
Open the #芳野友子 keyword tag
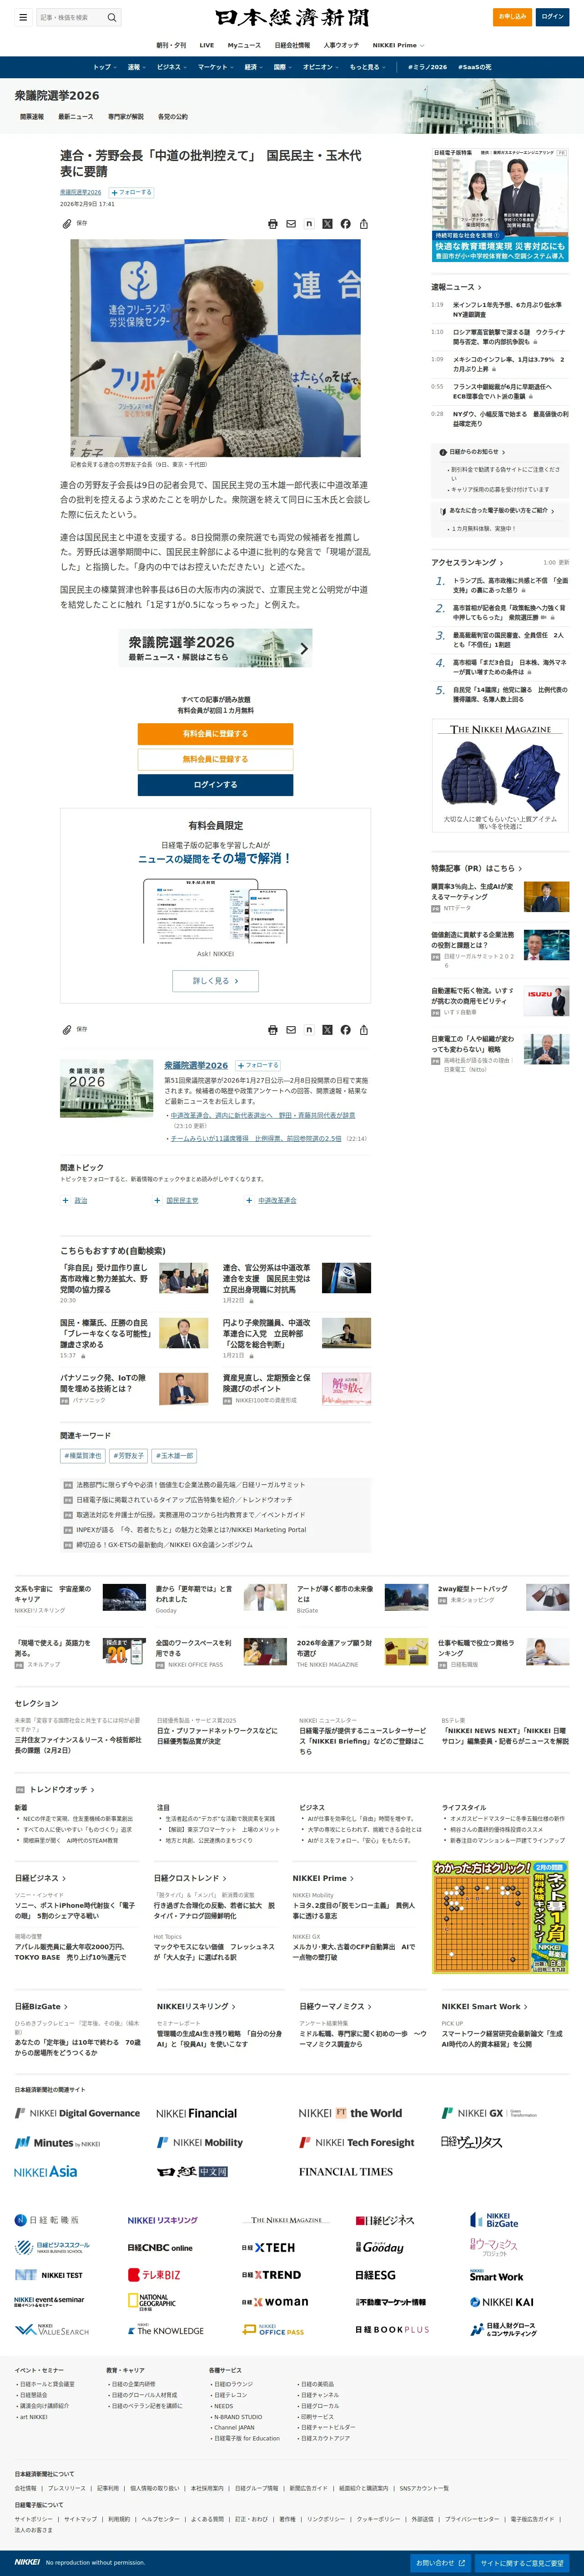[x=129, y=1456]
